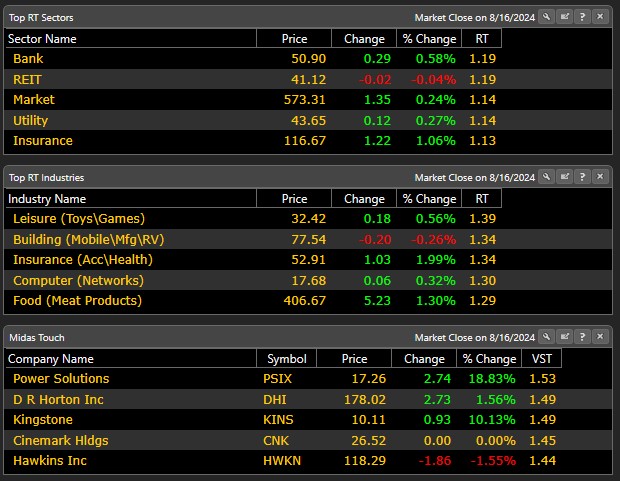Open the Leisure (Toys\Games) industry row

(79, 219)
